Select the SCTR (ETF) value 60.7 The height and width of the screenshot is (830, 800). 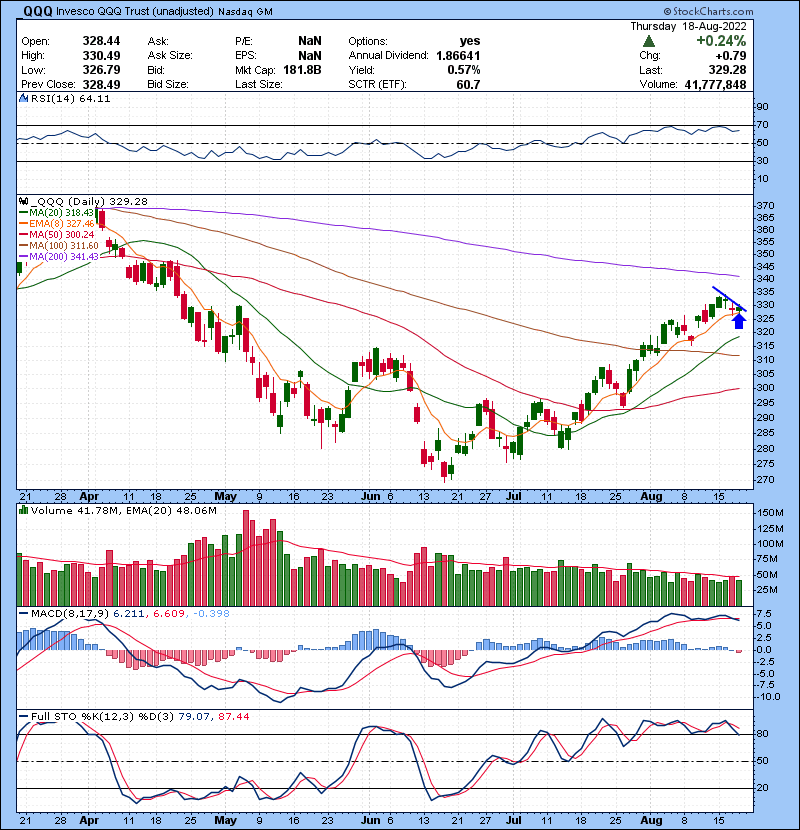pos(469,84)
